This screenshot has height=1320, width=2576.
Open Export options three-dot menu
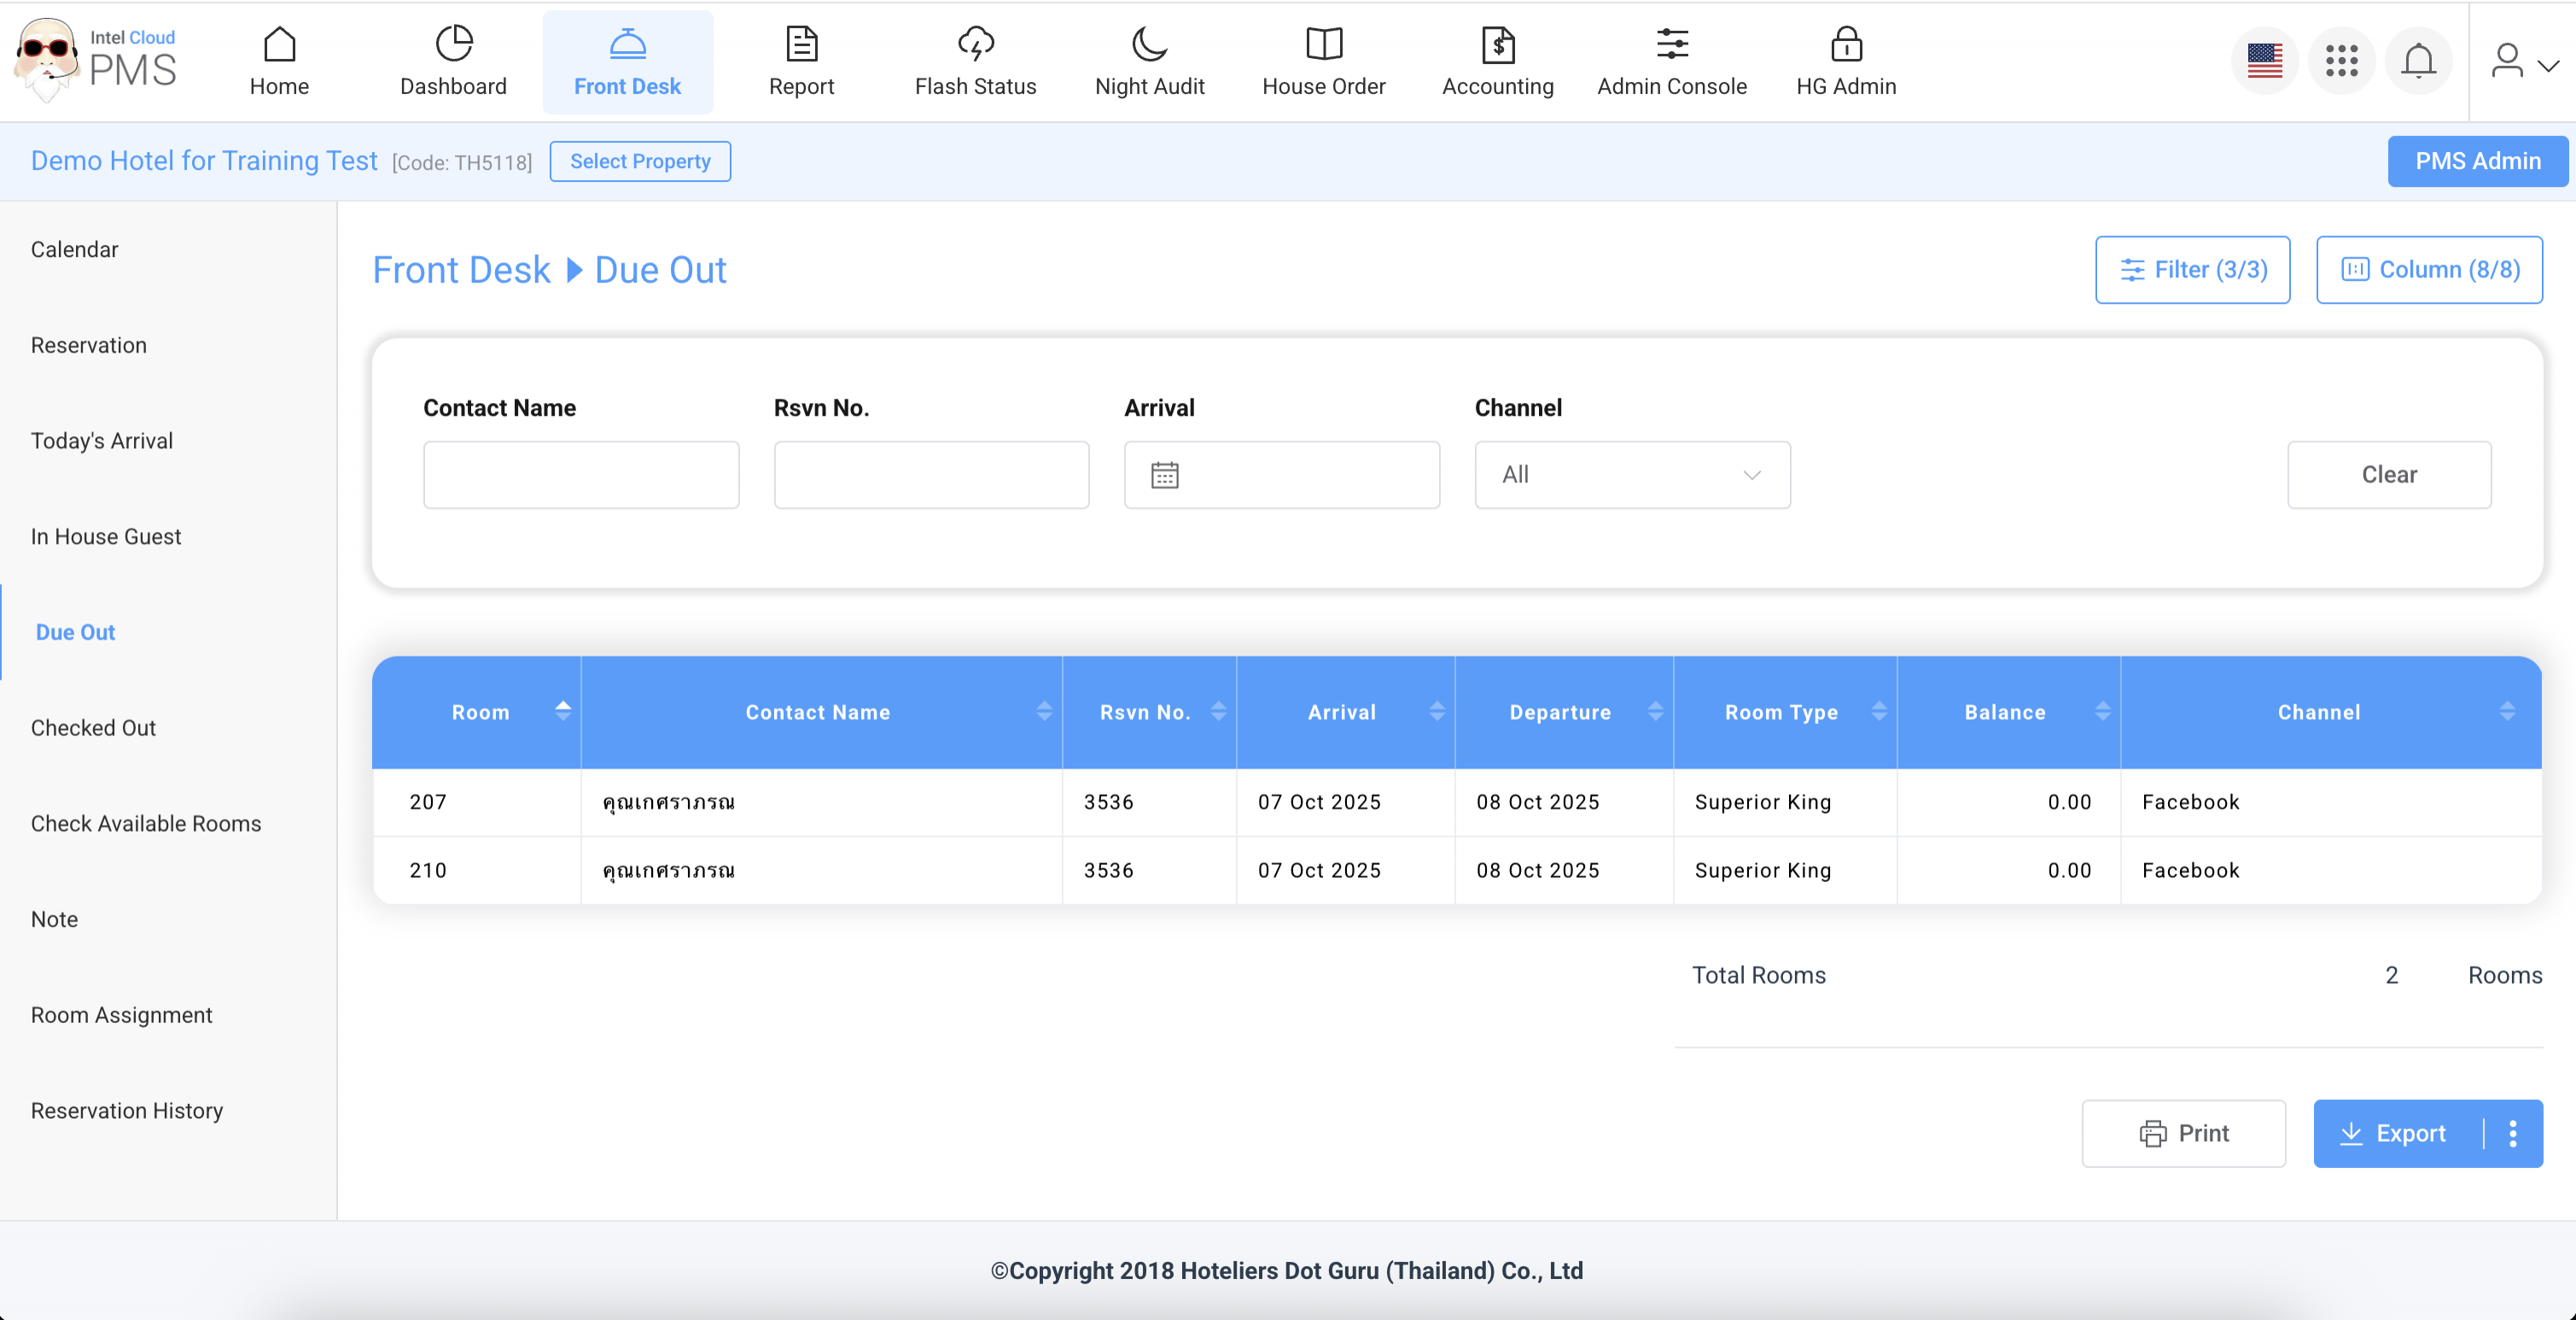[x=2512, y=1133]
